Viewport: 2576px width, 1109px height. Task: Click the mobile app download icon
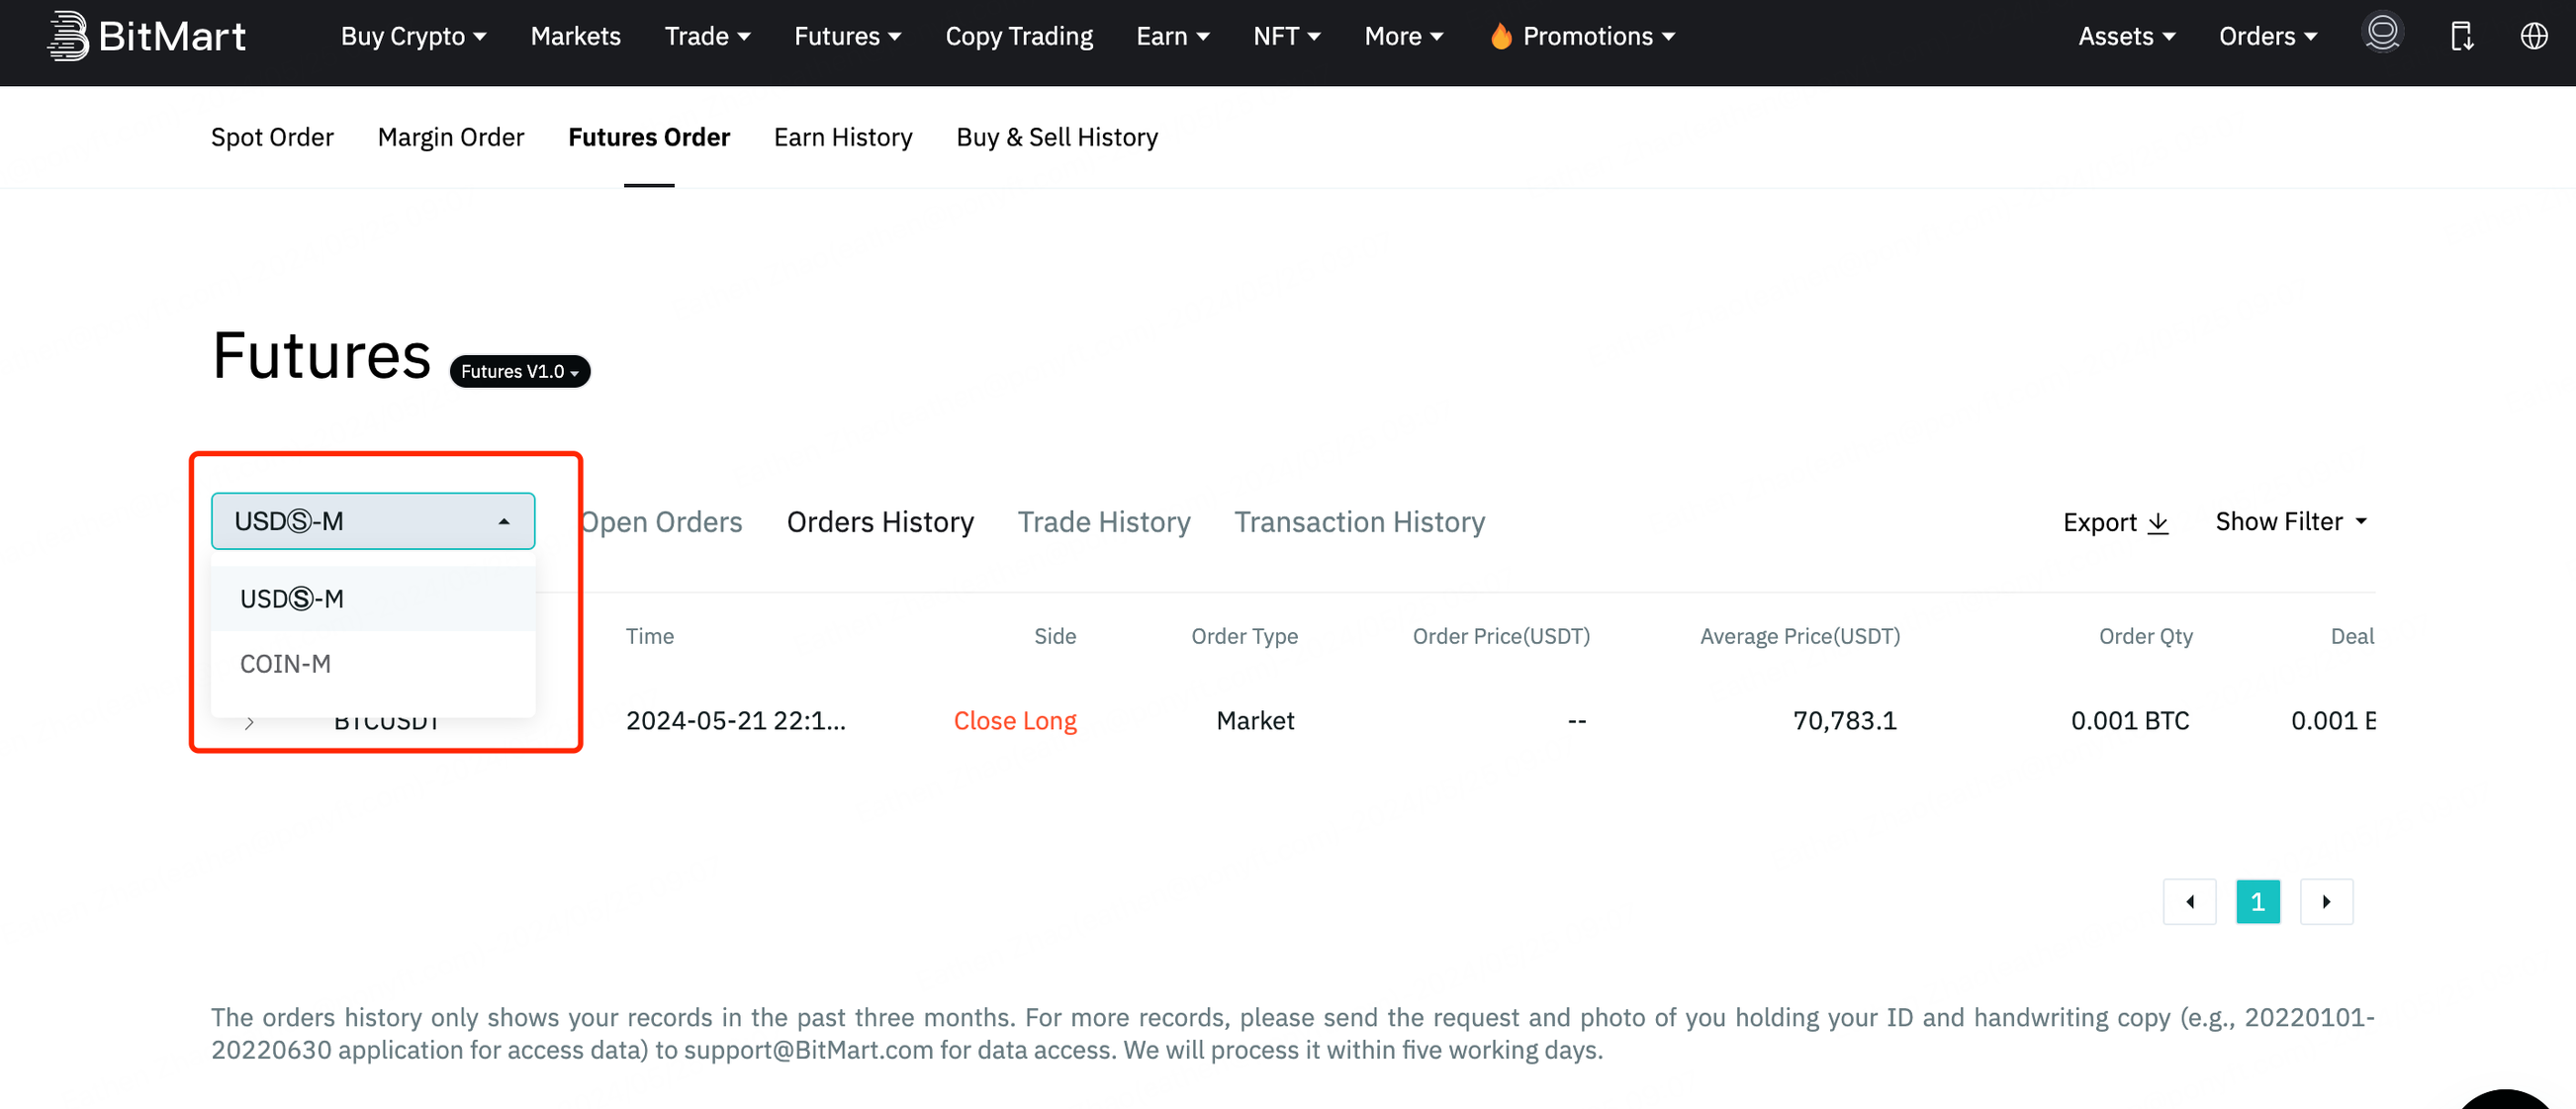pos(2462,36)
